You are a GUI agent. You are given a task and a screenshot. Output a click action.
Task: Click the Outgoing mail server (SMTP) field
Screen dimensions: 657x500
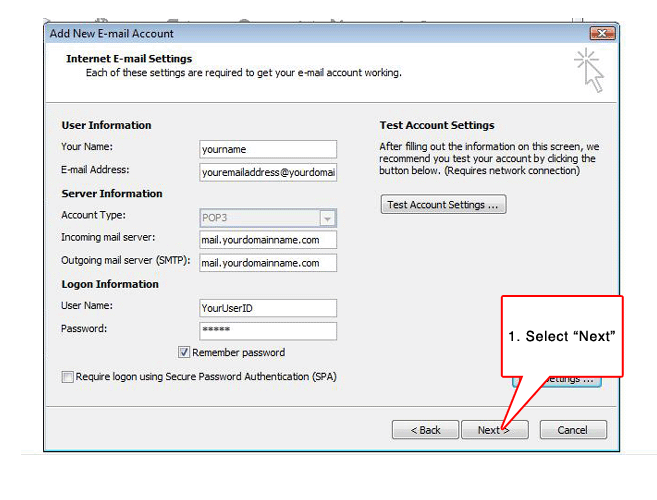268,263
